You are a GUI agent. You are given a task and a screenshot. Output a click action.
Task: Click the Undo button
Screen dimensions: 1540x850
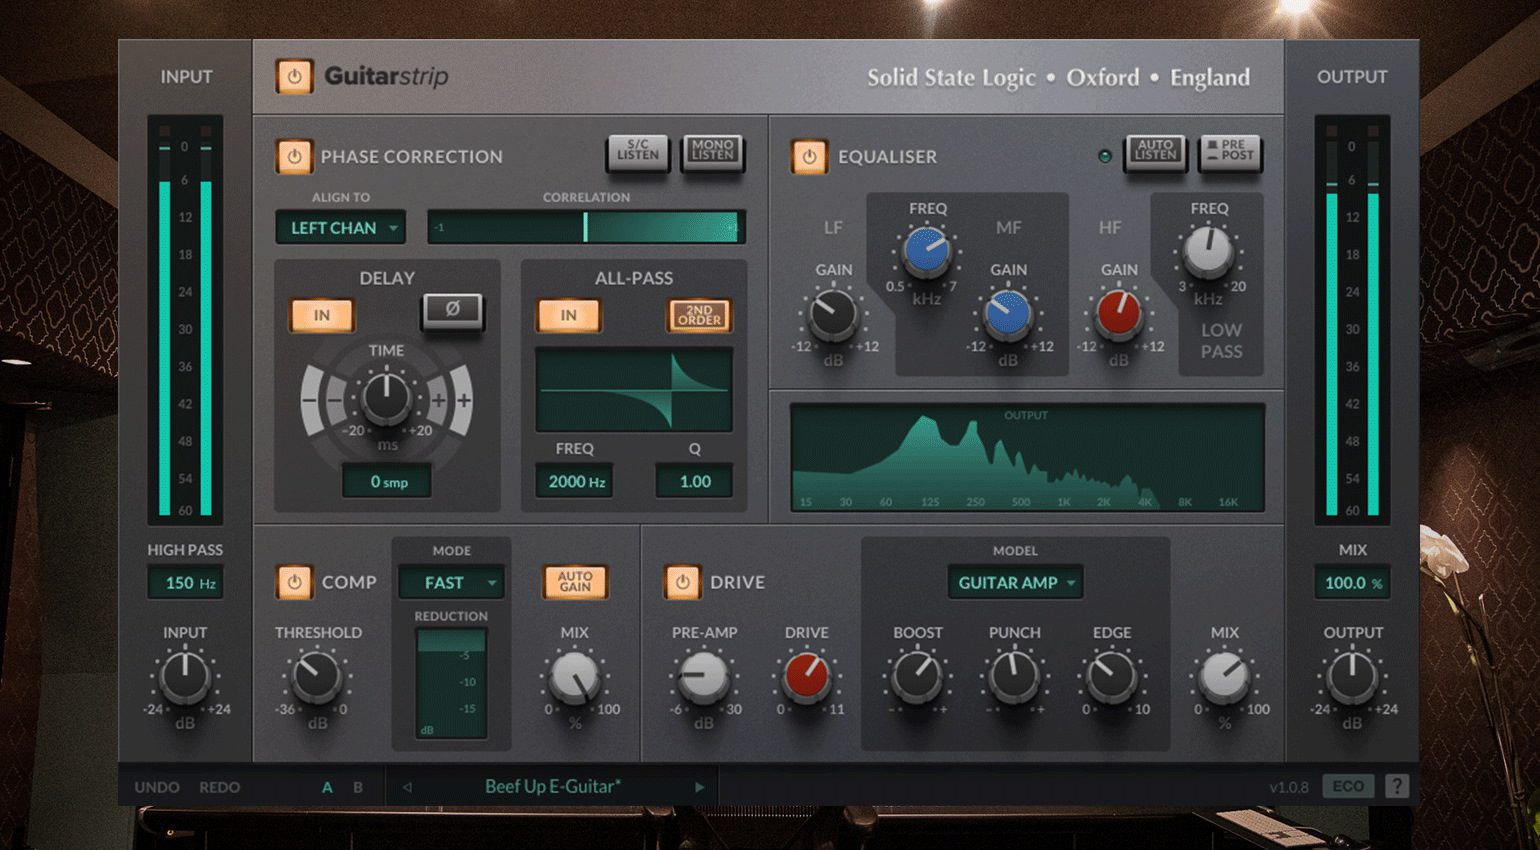coord(157,787)
